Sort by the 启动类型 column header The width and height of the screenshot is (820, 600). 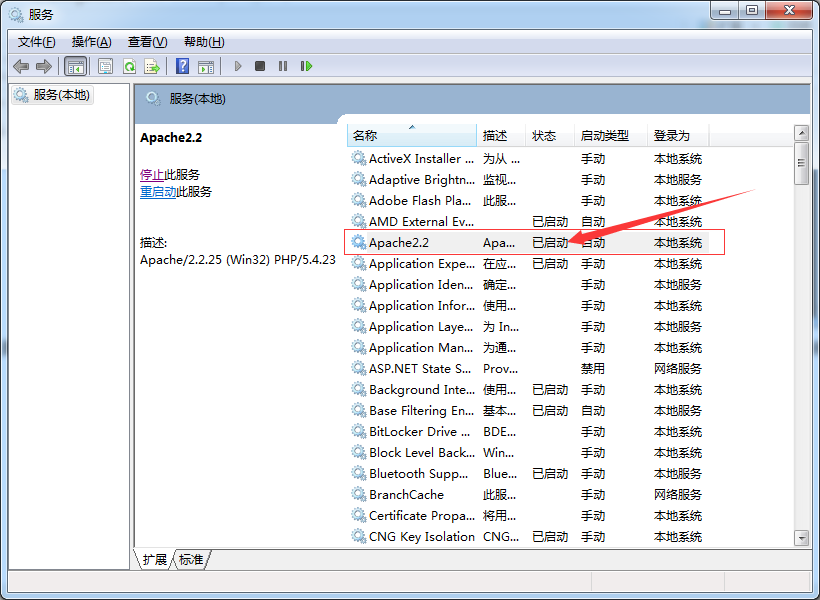tap(611, 135)
